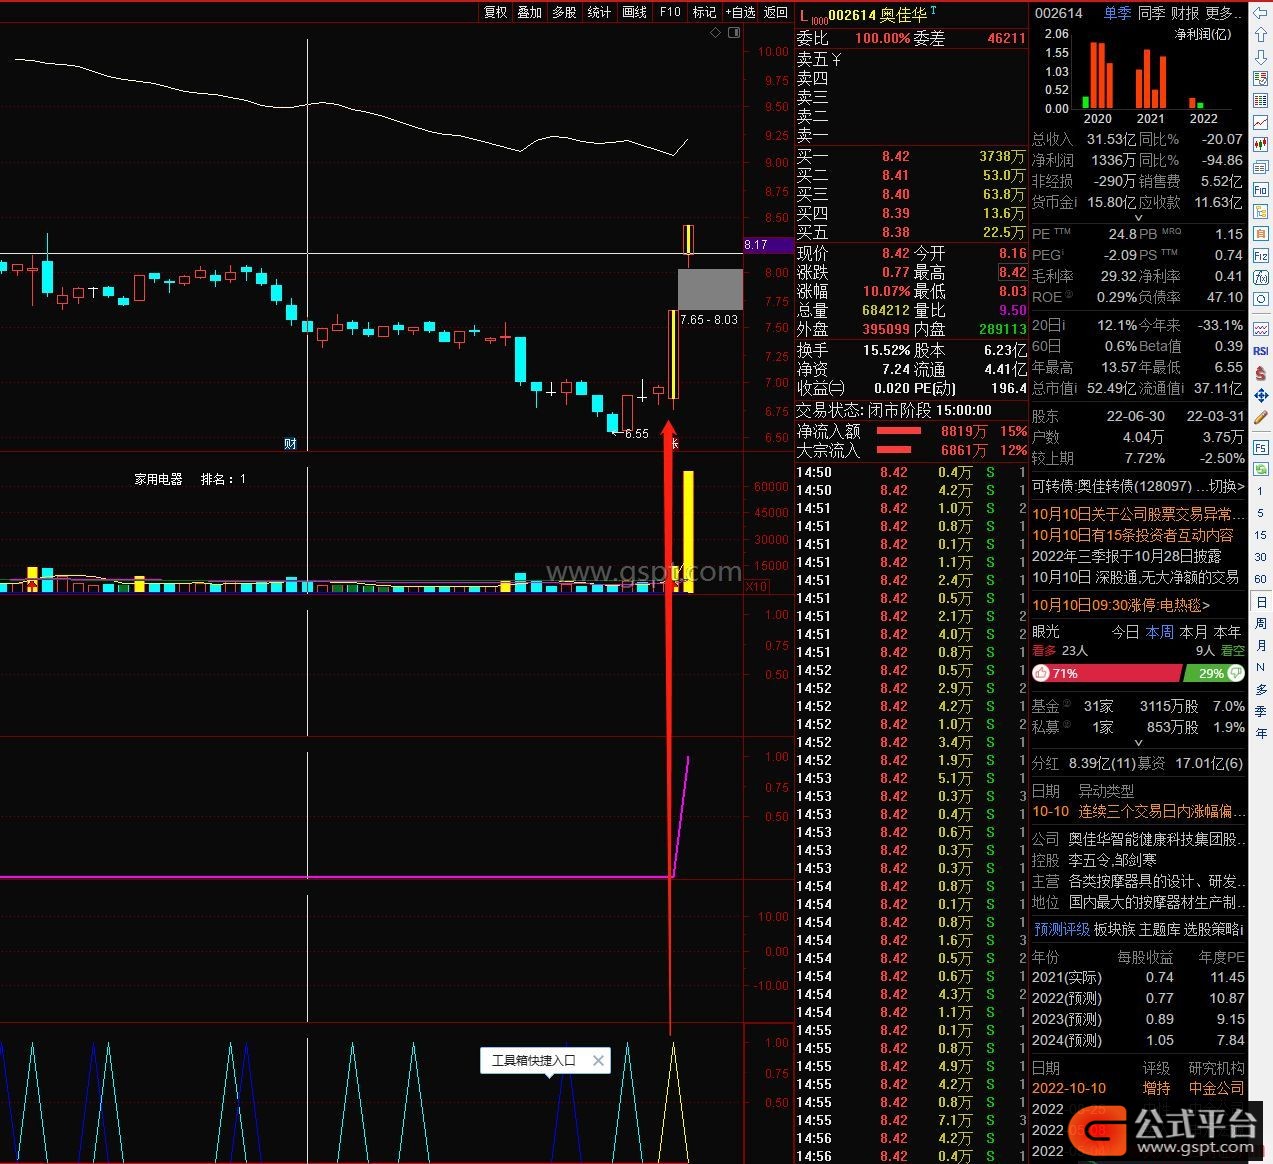The image size is (1273, 1164).
Task: Open the 更多 financial options
Action: pyautogui.click(x=1224, y=13)
